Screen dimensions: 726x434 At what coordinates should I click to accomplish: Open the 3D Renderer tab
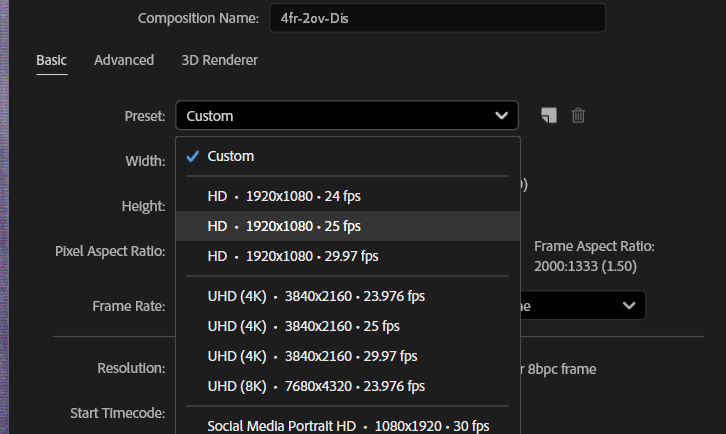pyautogui.click(x=219, y=60)
